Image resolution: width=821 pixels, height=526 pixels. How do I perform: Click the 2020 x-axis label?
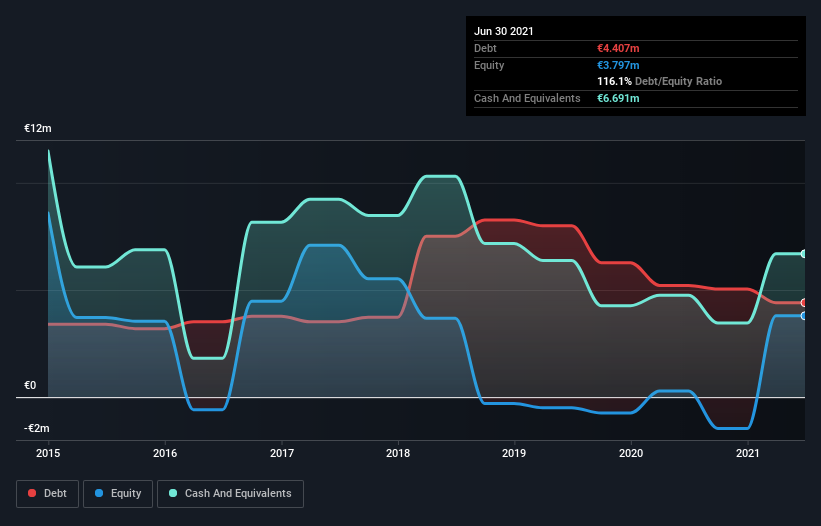[631, 453]
